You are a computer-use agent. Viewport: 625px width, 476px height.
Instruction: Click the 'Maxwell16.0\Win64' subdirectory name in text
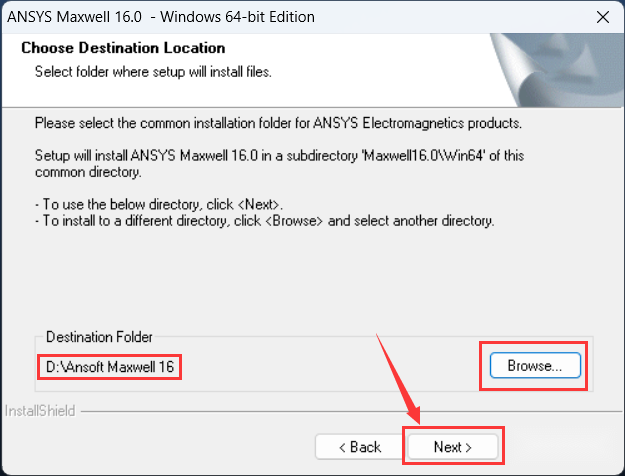(x=423, y=155)
